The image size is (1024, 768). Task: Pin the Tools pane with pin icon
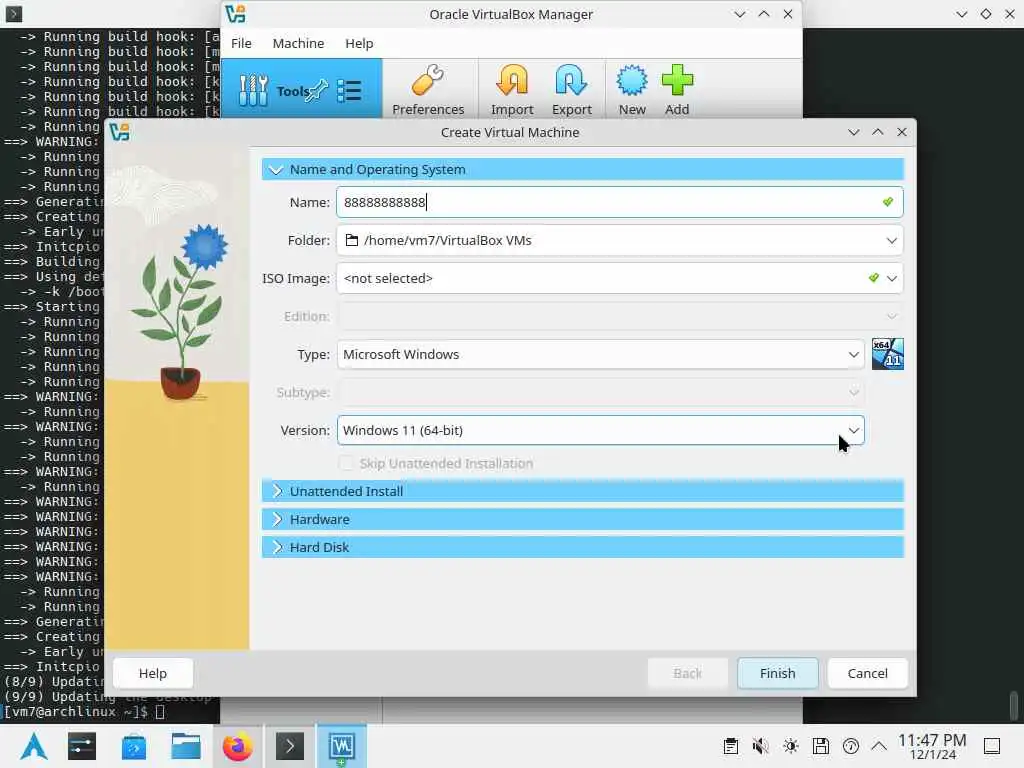point(317,90)
